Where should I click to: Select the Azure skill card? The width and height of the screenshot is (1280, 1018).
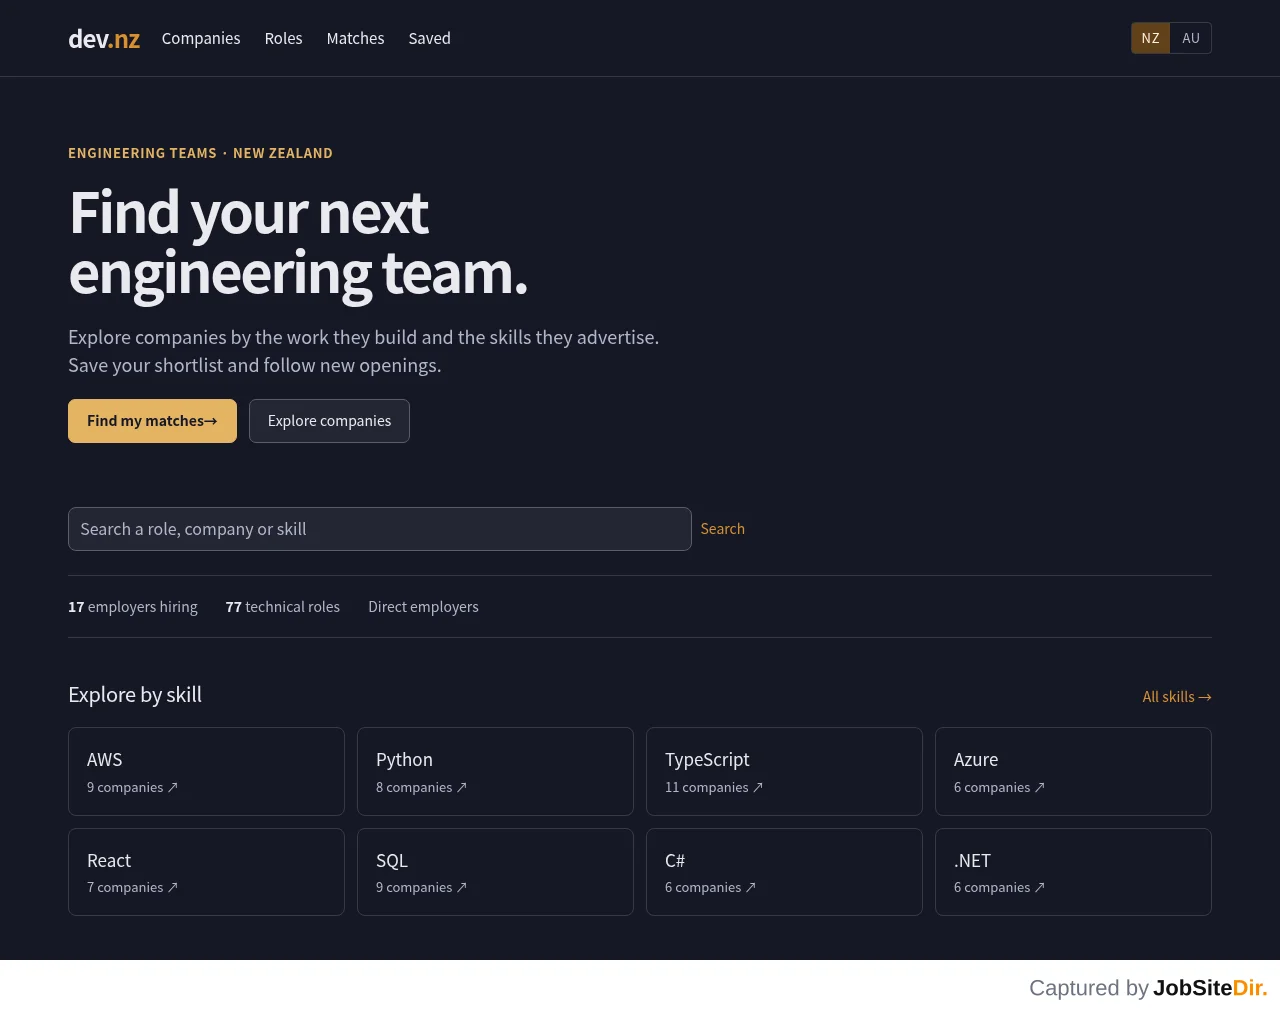pos(1073,771)
